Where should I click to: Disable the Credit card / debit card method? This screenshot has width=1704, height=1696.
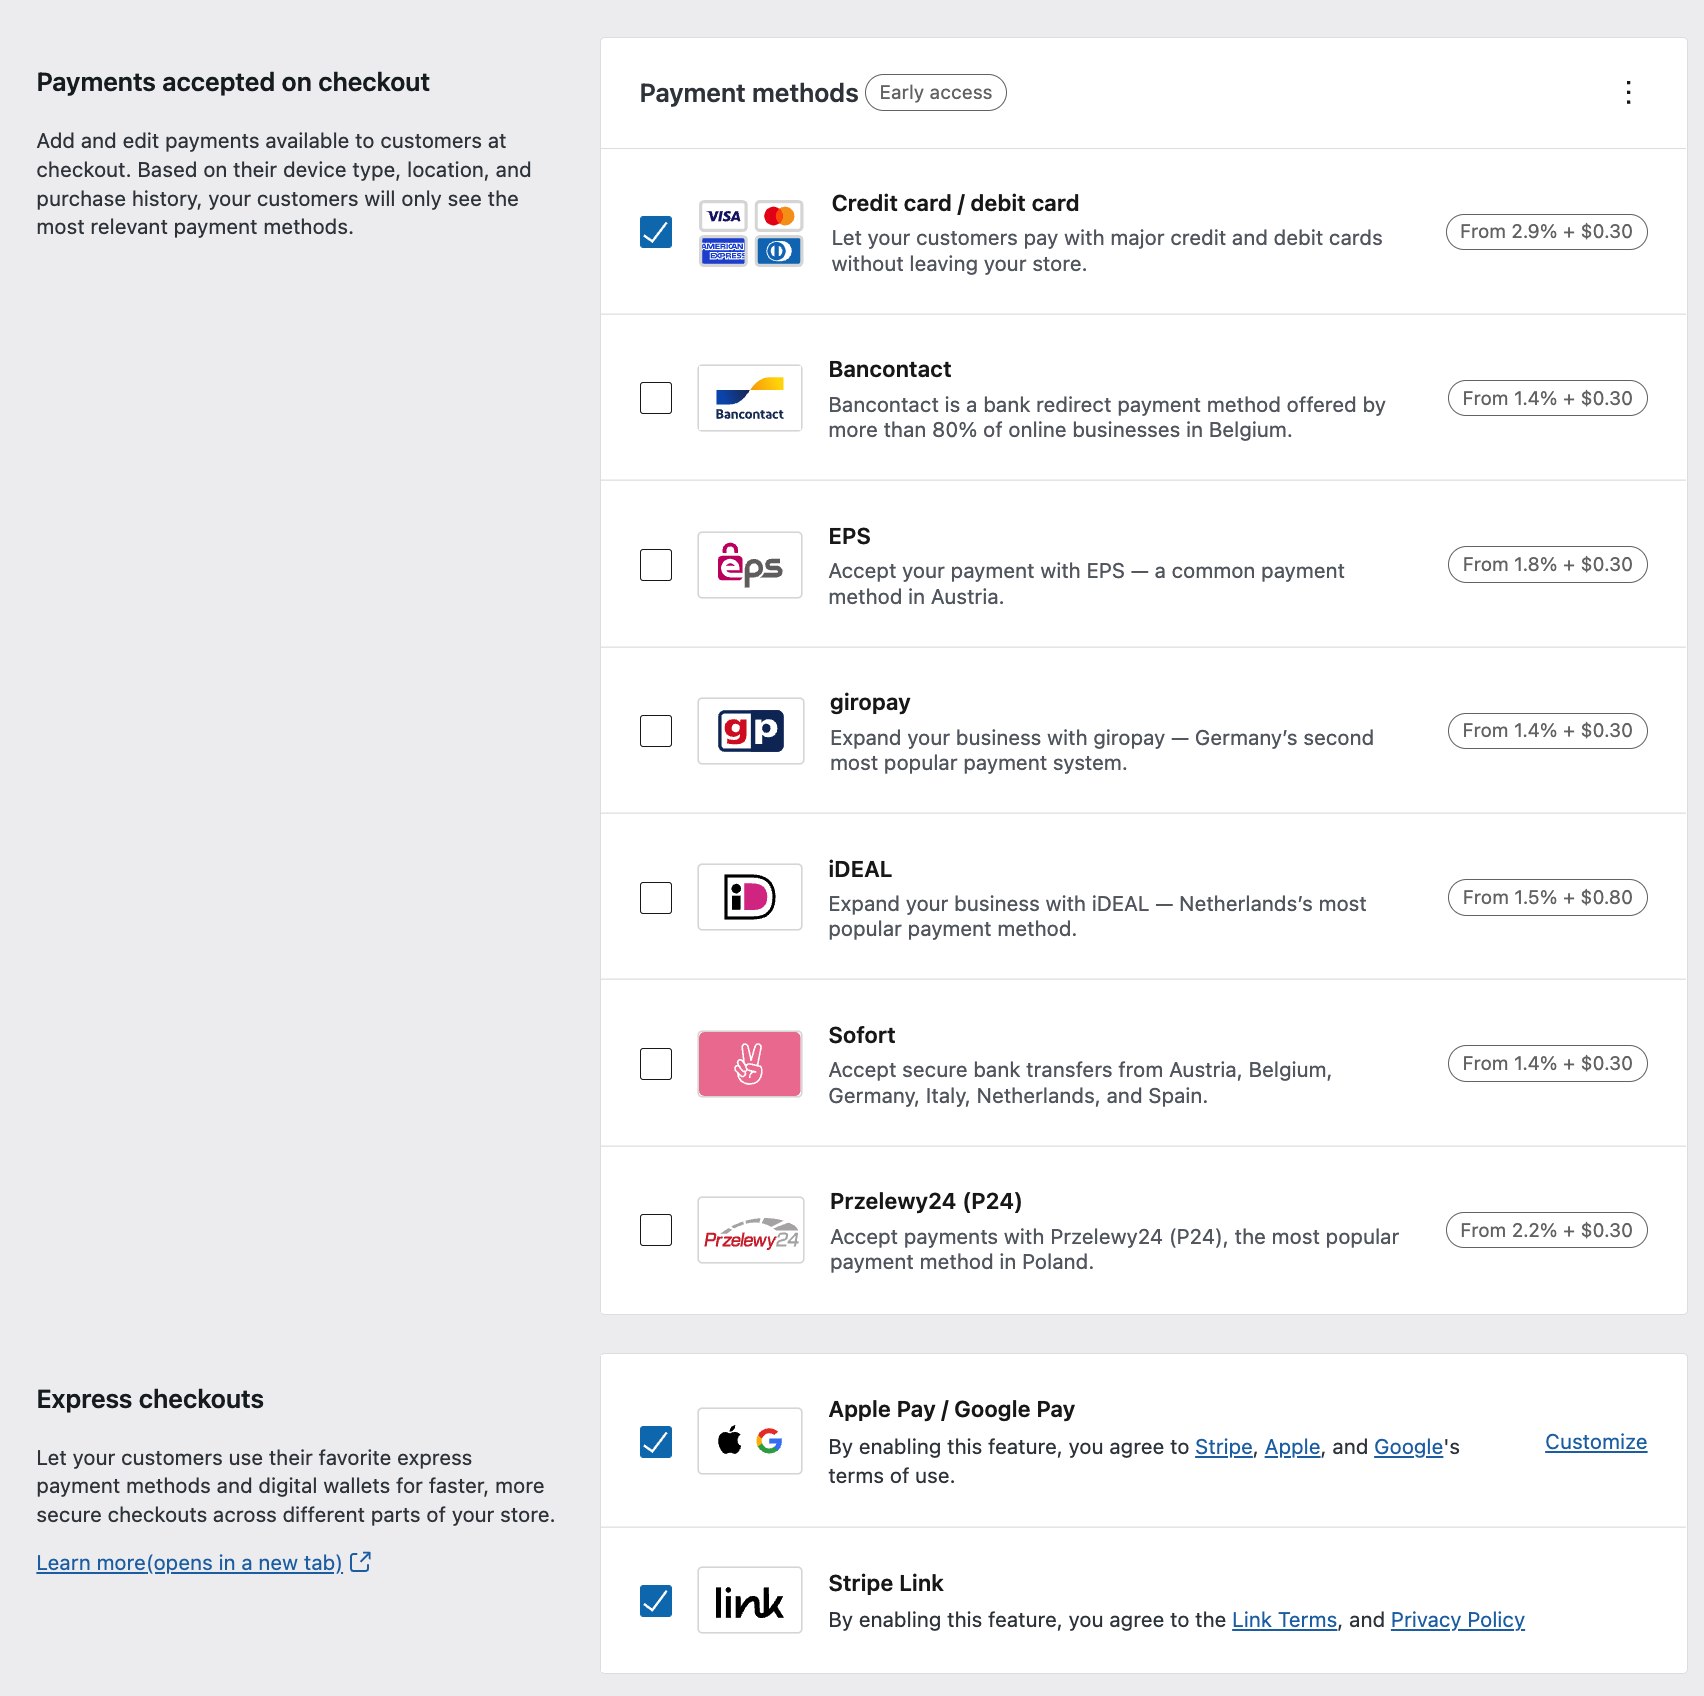click(656, 231)
